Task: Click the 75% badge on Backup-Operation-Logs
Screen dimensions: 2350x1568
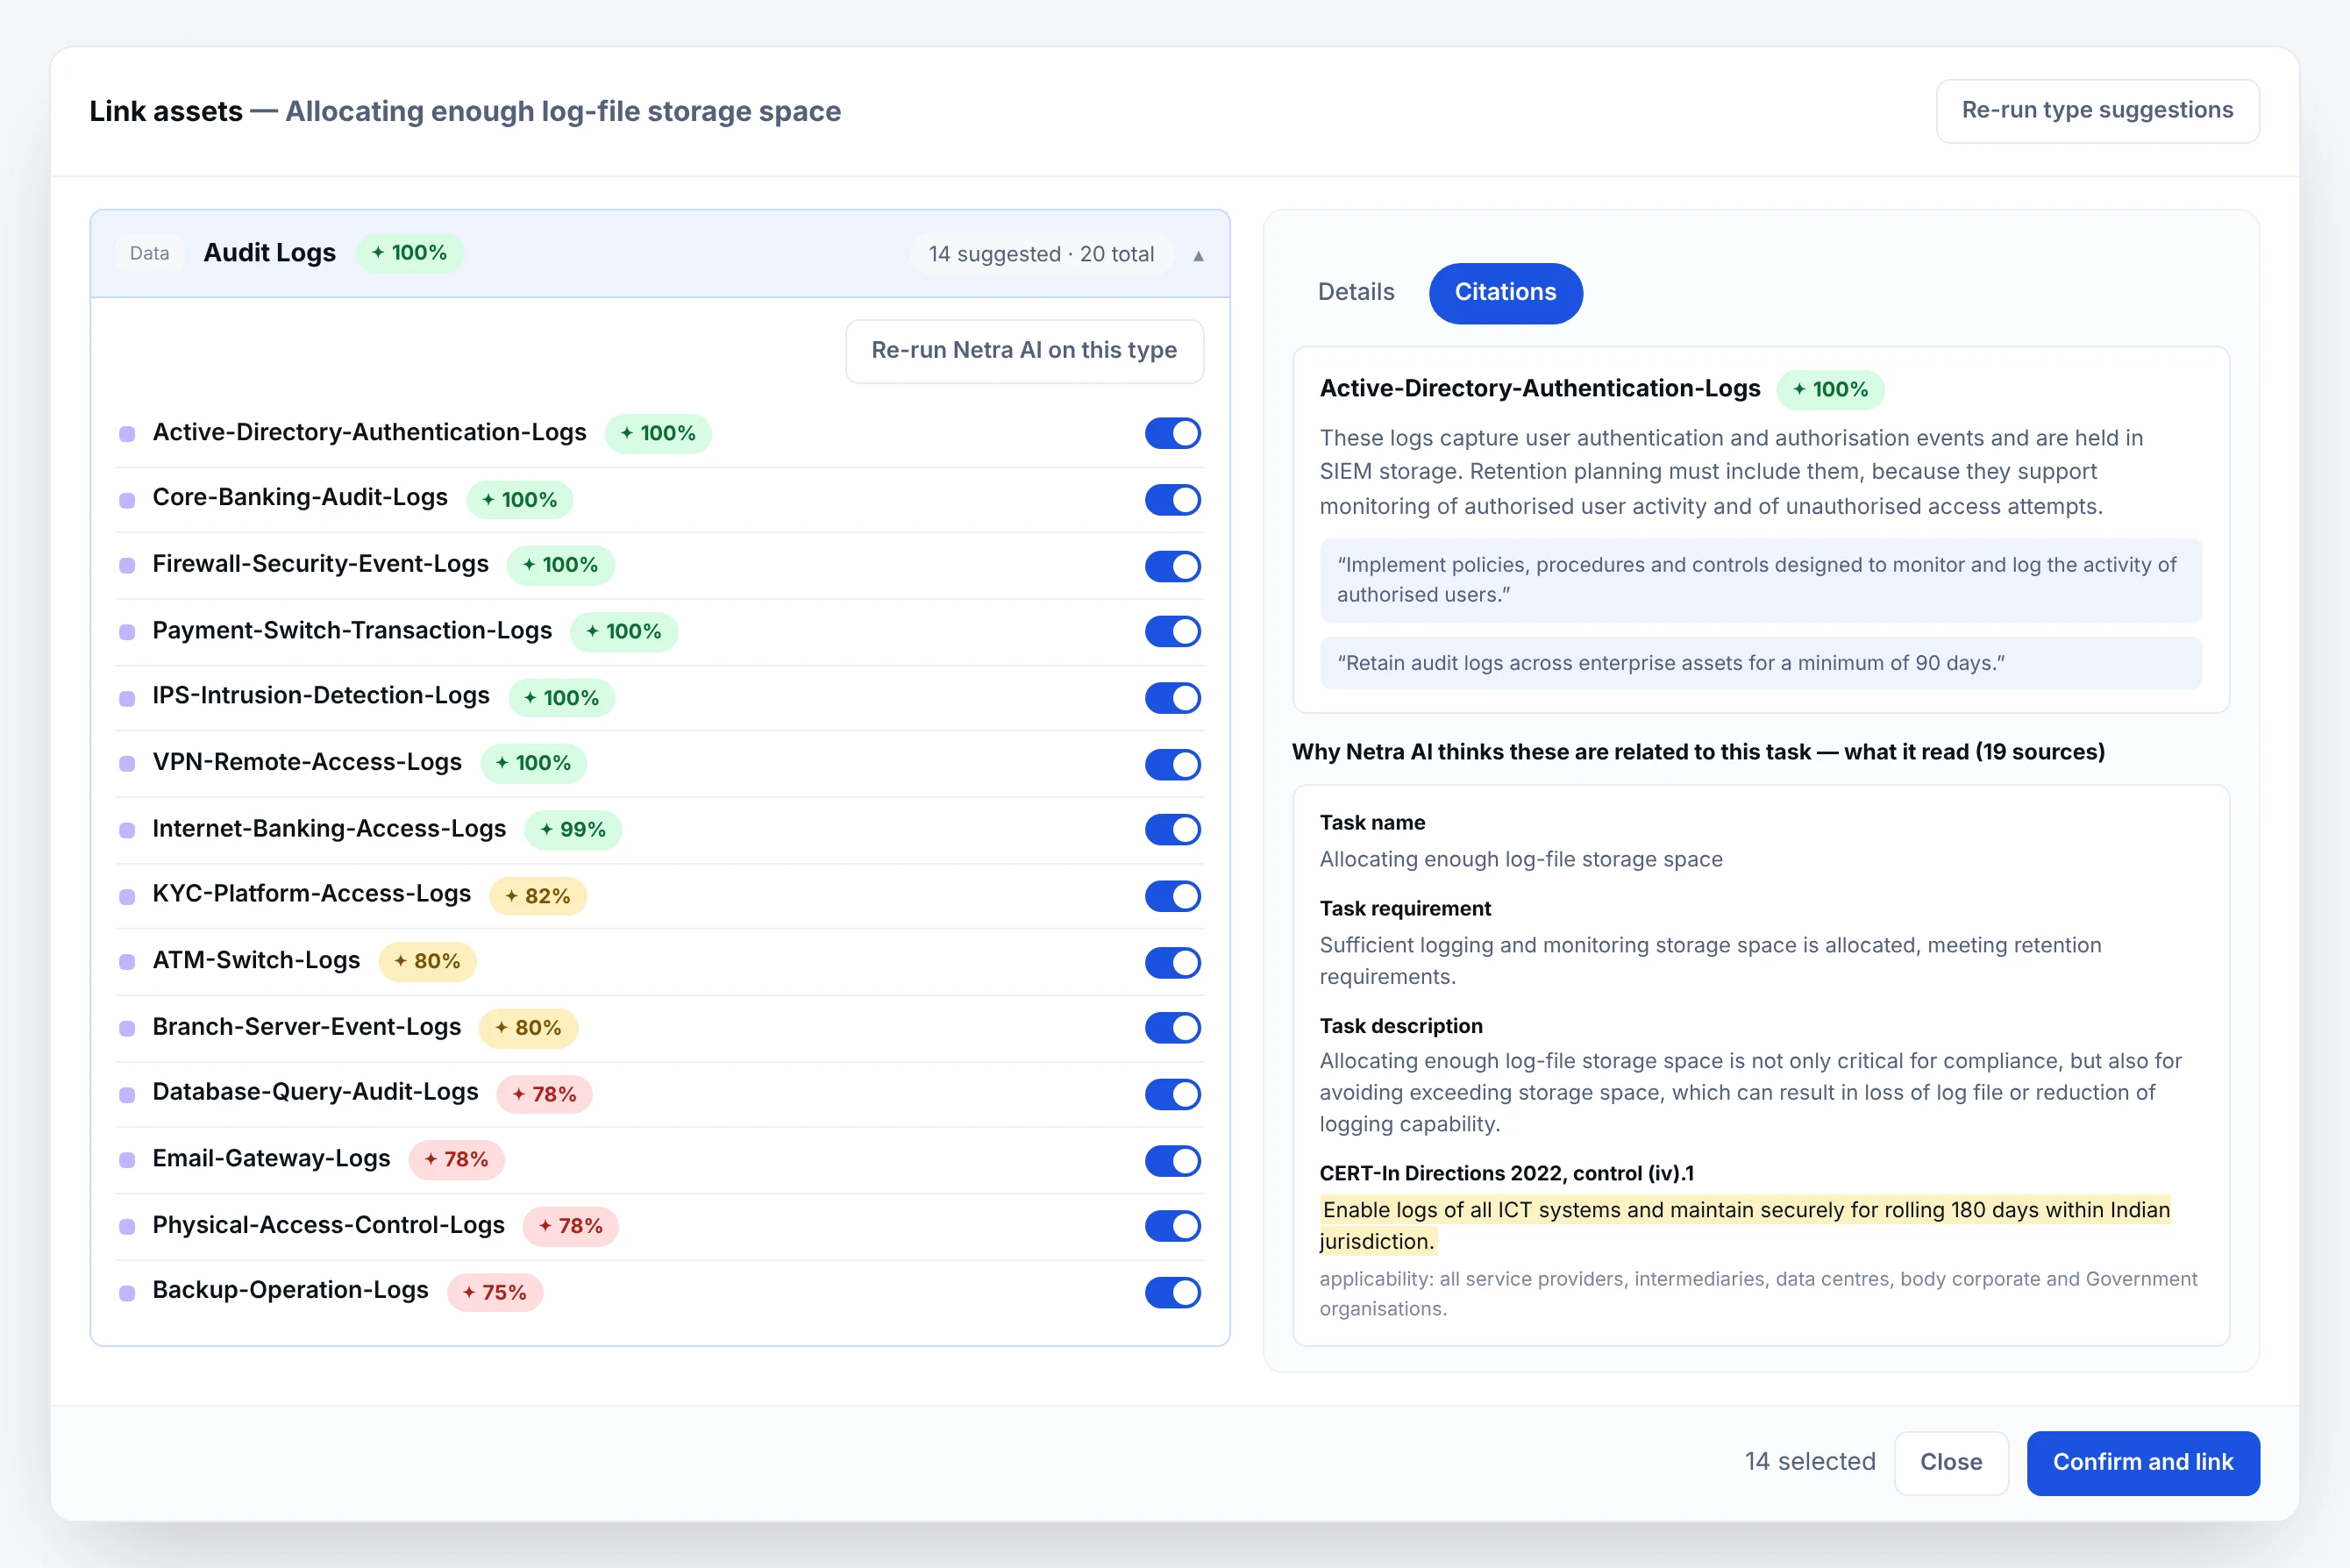Action: pos(494,1291)
